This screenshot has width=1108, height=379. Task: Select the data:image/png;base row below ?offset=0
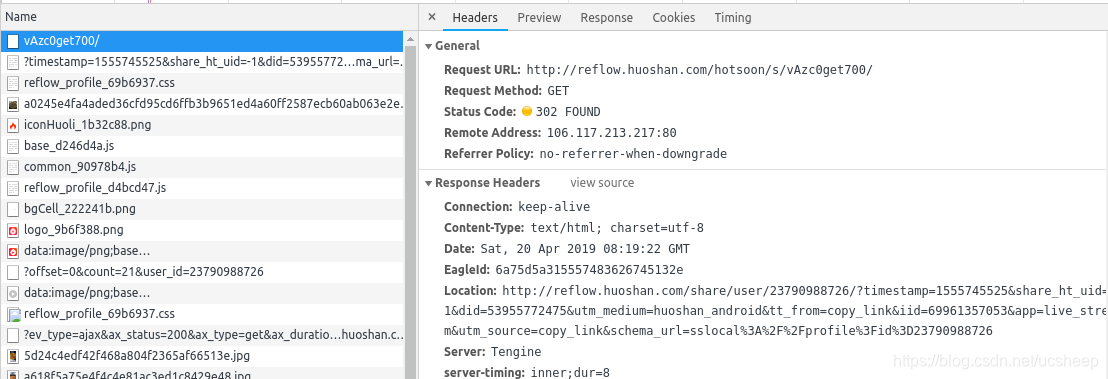click(202, 293)
